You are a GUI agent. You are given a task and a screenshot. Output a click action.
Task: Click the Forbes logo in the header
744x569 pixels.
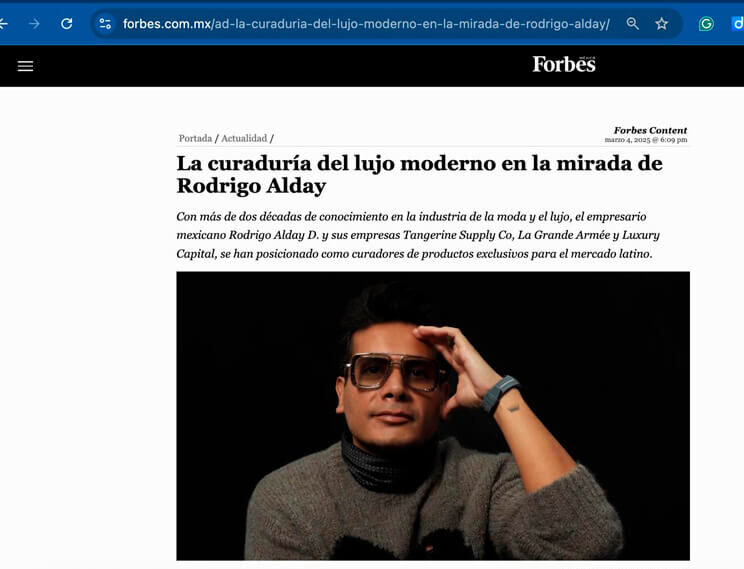[564, 65]
